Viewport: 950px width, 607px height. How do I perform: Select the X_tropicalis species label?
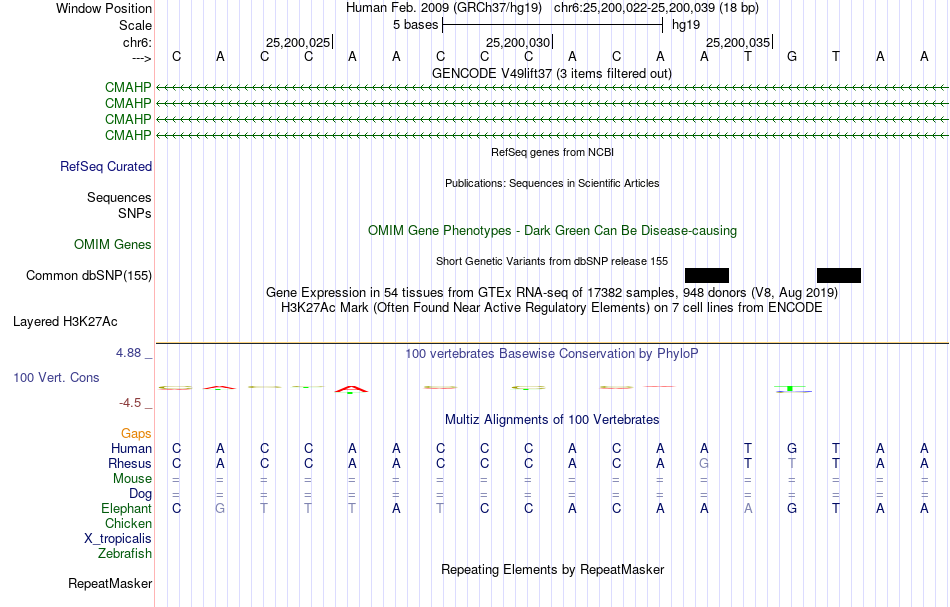tap(118, 539)
